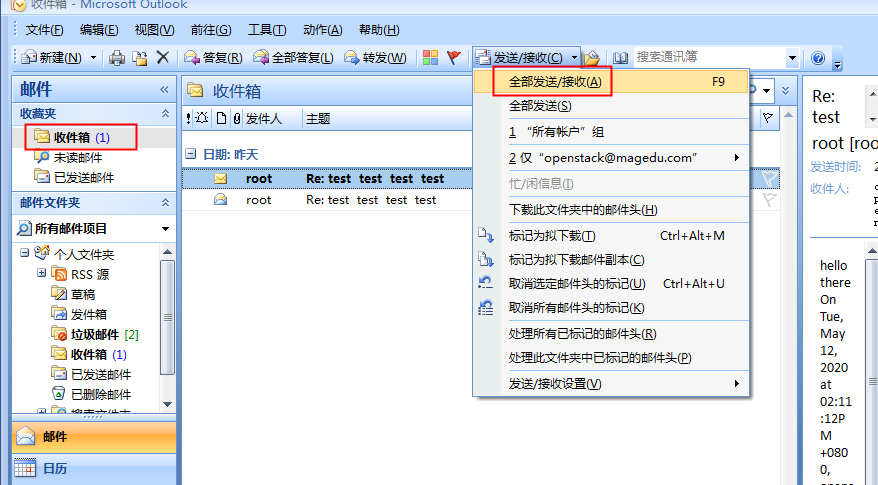
Task: Open the 已删除邮件 folder
Action: tap(91, 394)
